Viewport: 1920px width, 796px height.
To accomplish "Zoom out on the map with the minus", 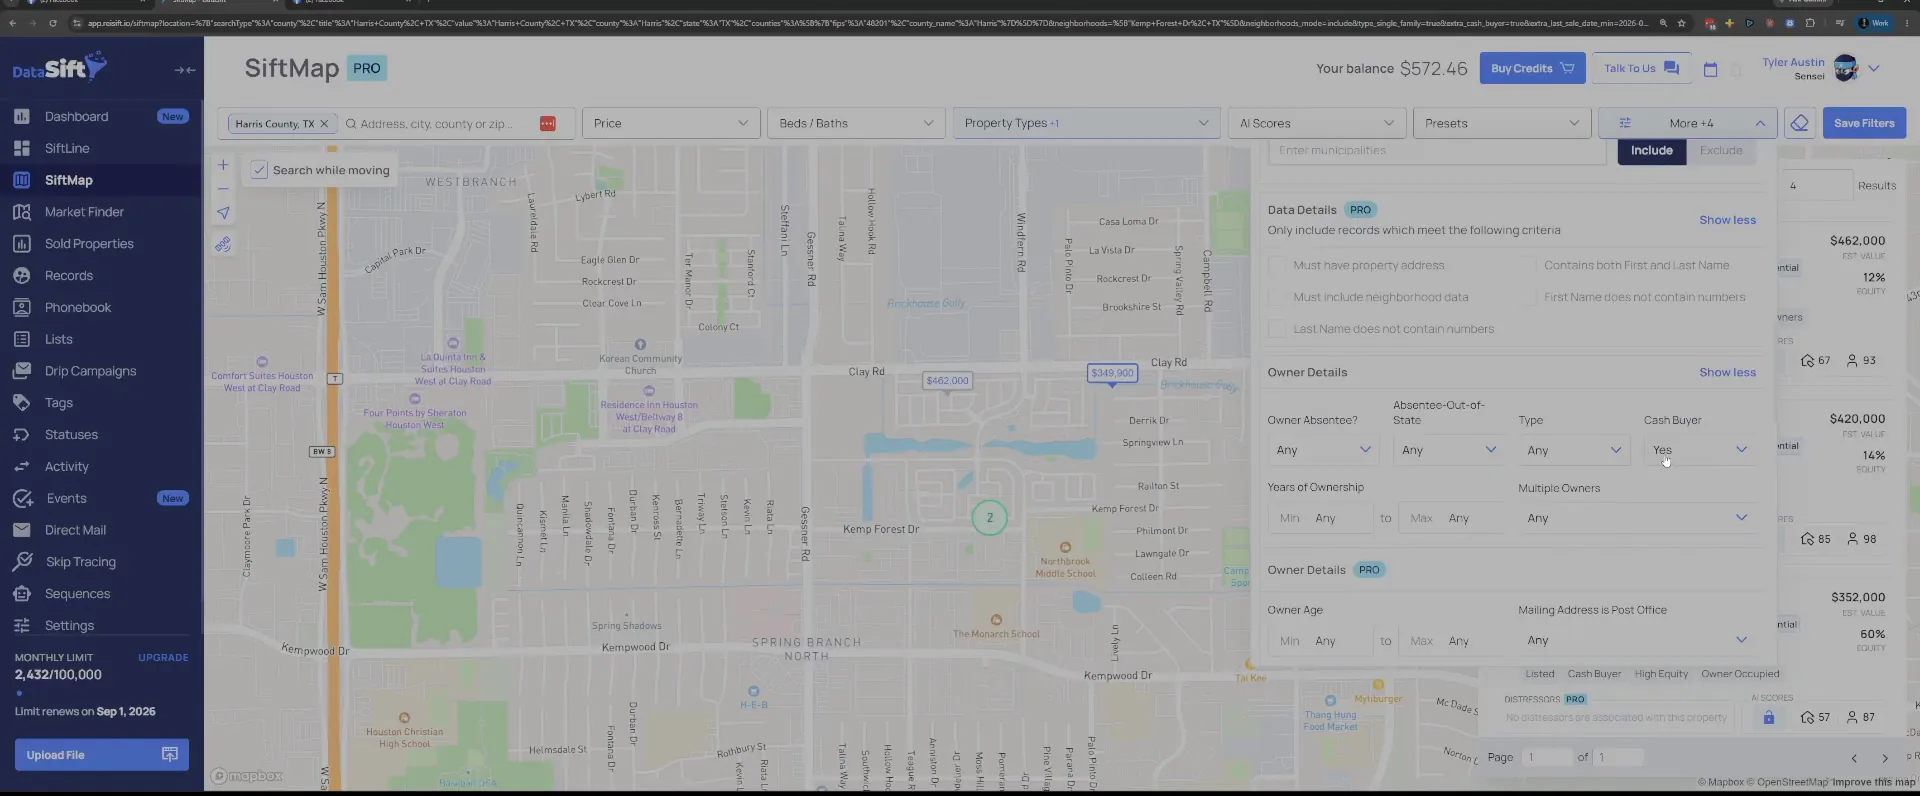I will [223, 188].
